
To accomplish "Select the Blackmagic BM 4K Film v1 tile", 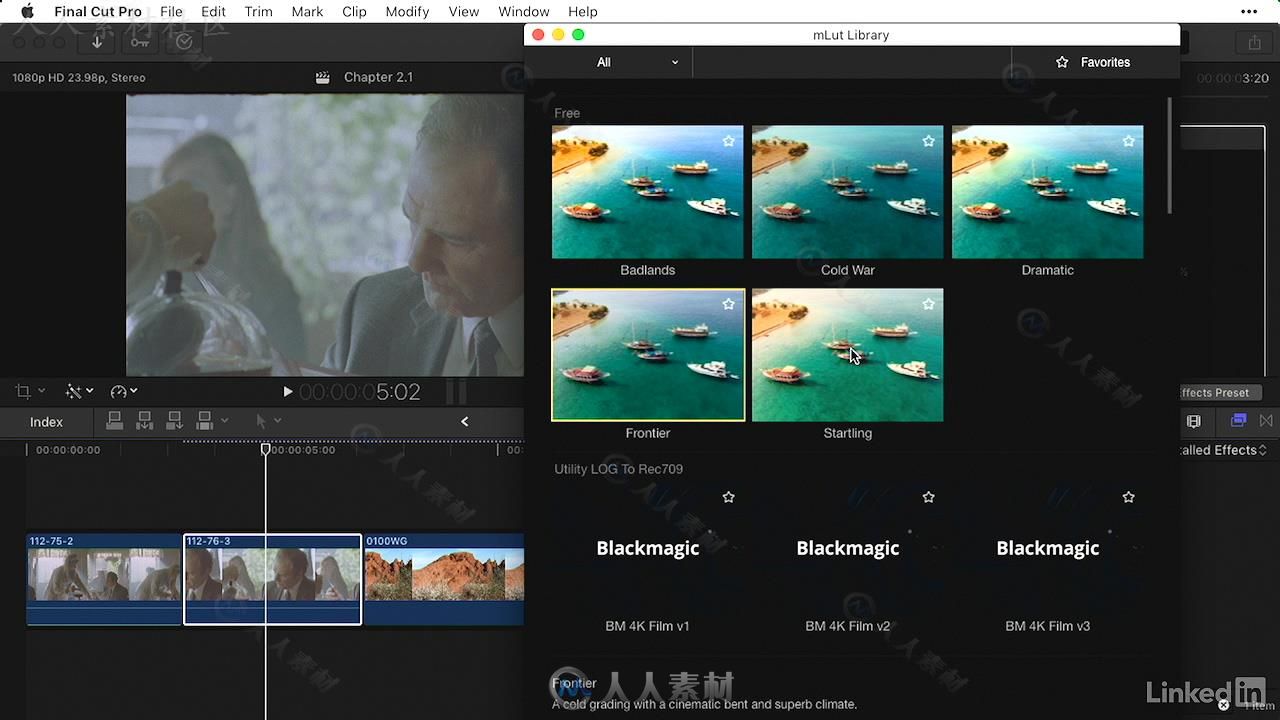I will click(648, 548).
